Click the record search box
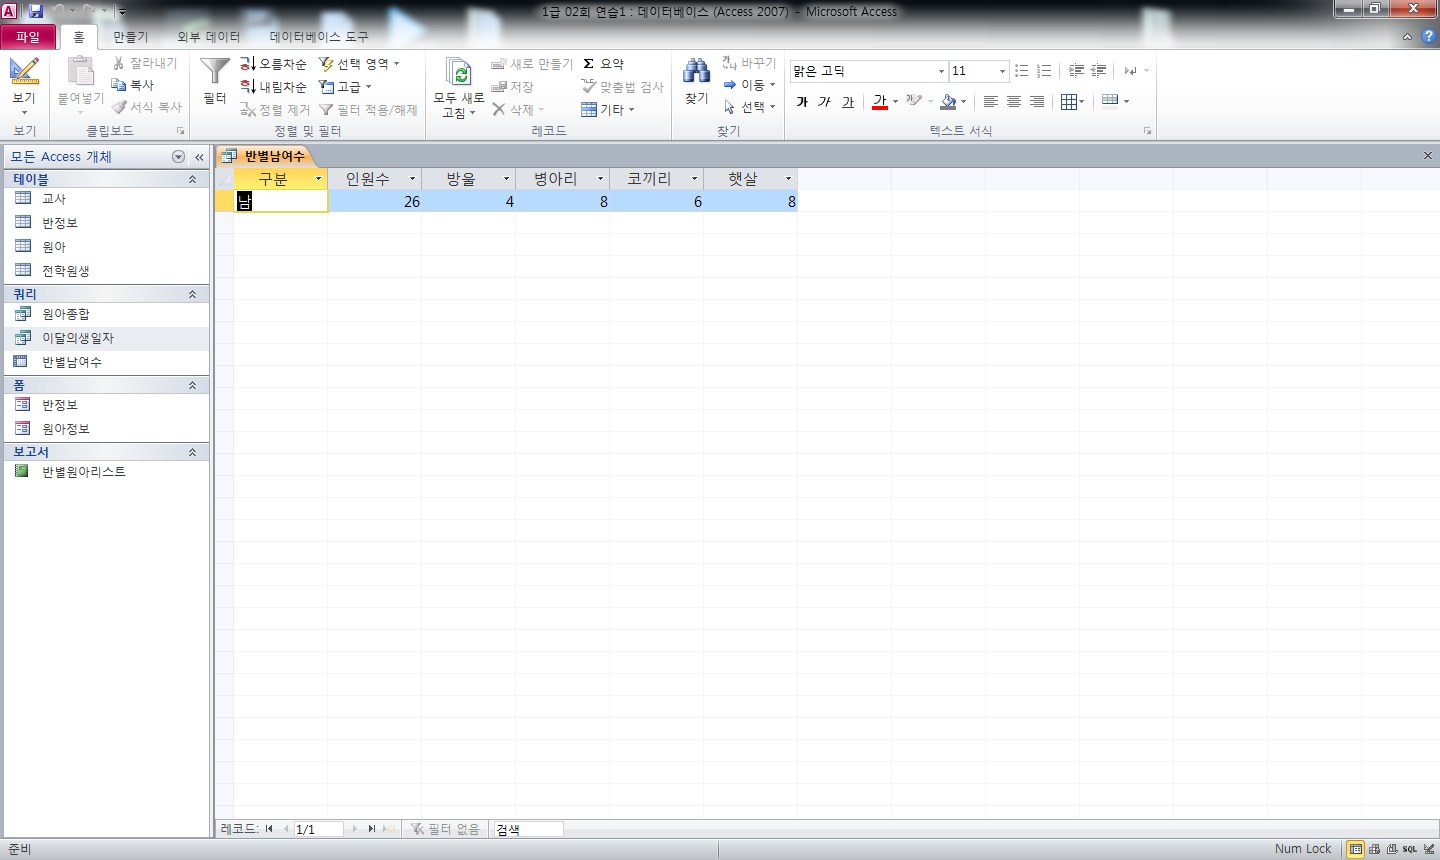This screenshot has height=860, width=1440. pyautogui.click(x=528, y=829)
